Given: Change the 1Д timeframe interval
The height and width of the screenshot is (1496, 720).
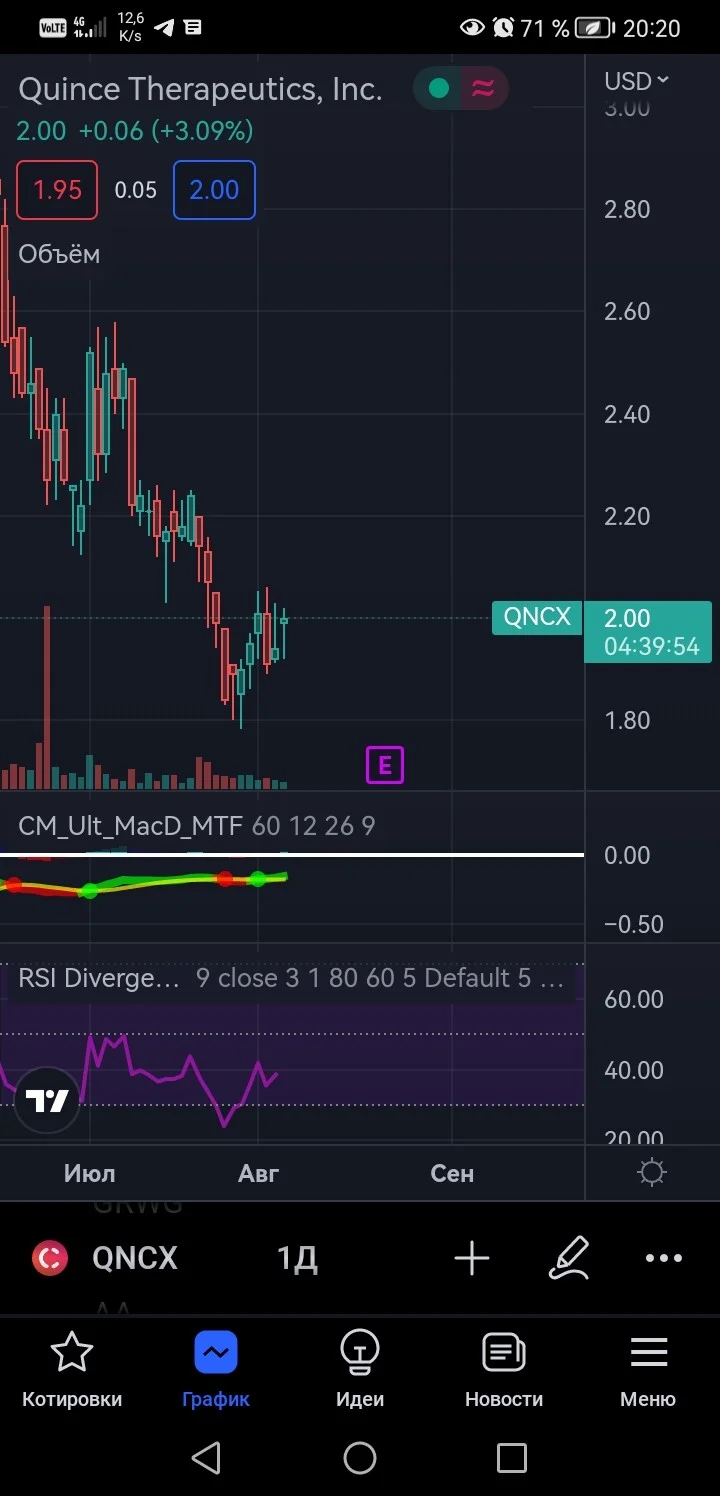Looking at the screenshot, I should pyautogui.click(x=297, y=1258).
